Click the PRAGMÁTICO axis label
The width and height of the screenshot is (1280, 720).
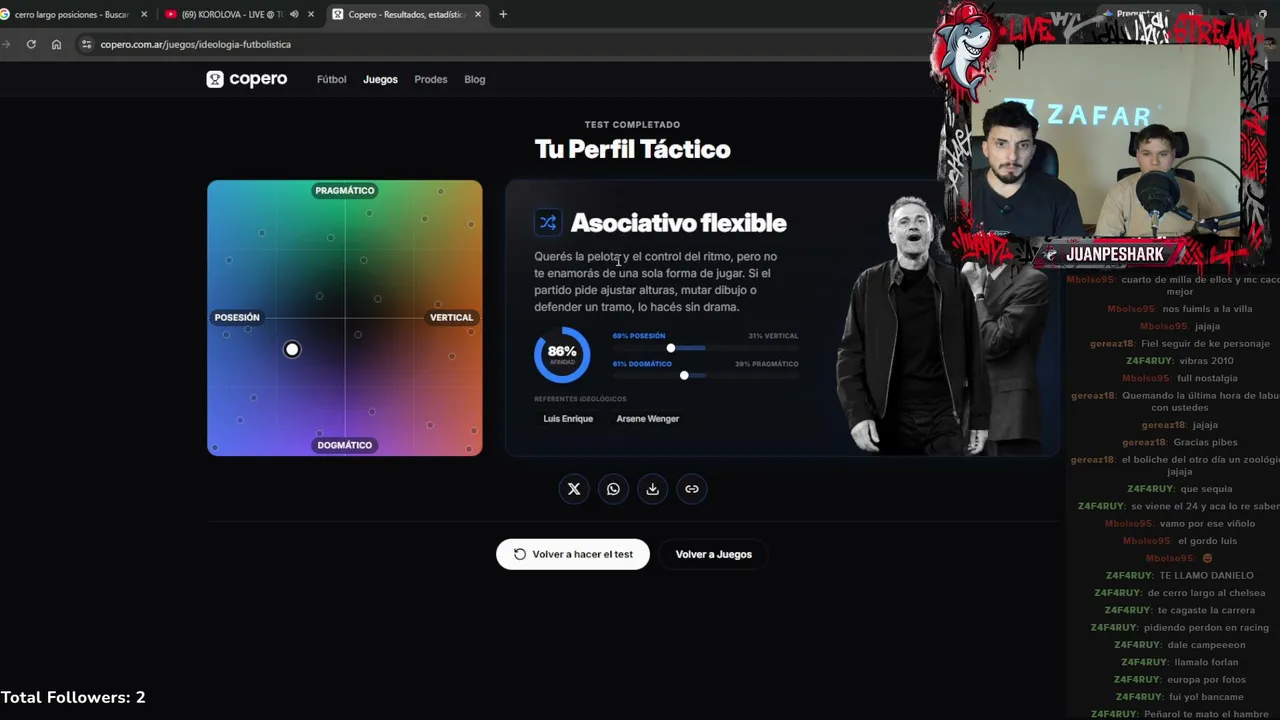coord(345,190)
